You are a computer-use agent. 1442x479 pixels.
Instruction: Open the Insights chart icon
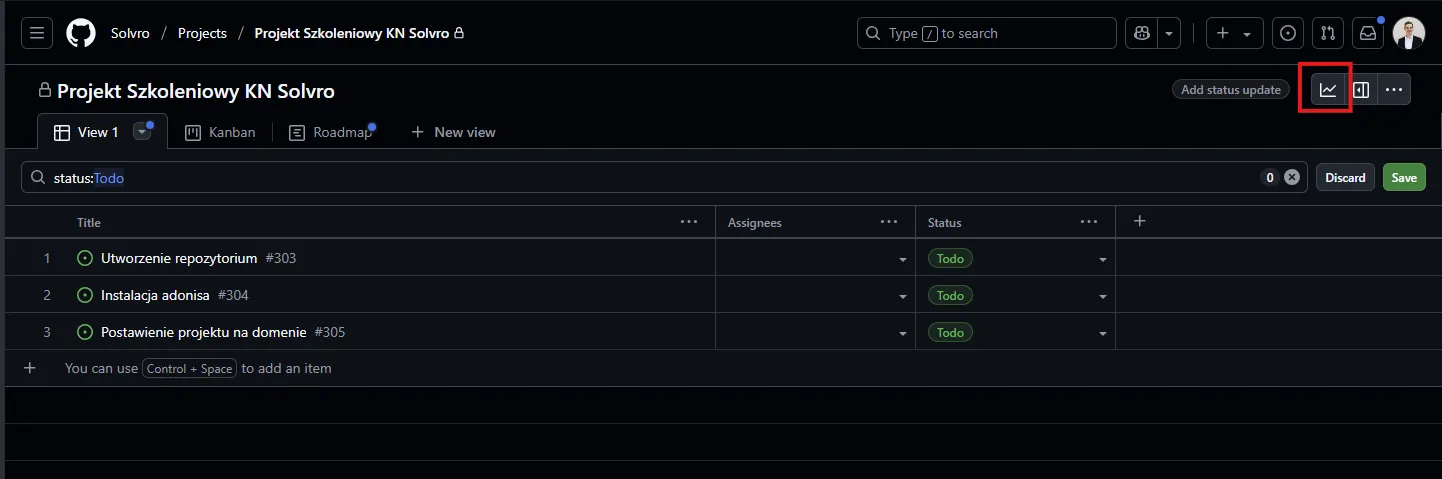click(x=1327, y=90)
